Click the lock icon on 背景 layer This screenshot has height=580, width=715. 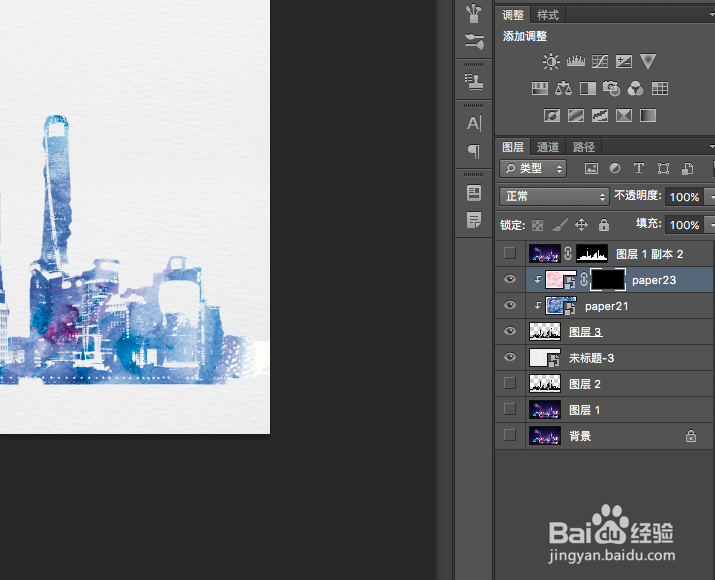click(691, 436)
